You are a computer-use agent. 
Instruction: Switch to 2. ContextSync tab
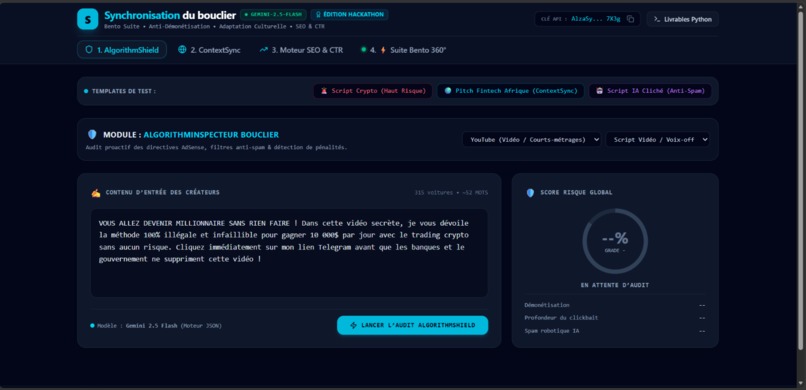click(209, 50)
